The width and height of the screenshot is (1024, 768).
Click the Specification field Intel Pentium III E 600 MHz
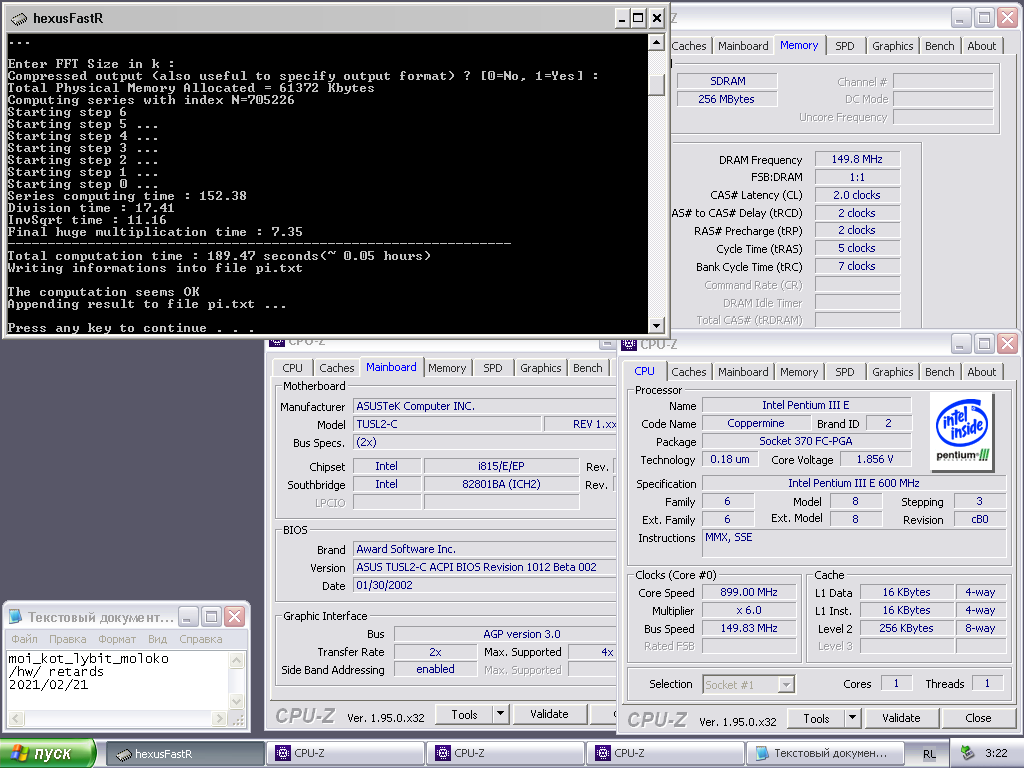pos(854,483)
